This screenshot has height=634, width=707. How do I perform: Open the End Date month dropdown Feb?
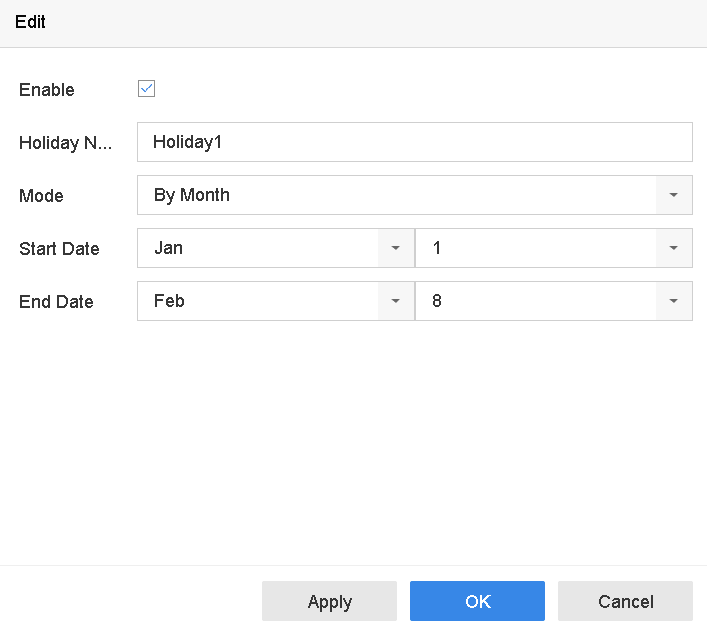[x=275, y=301]
